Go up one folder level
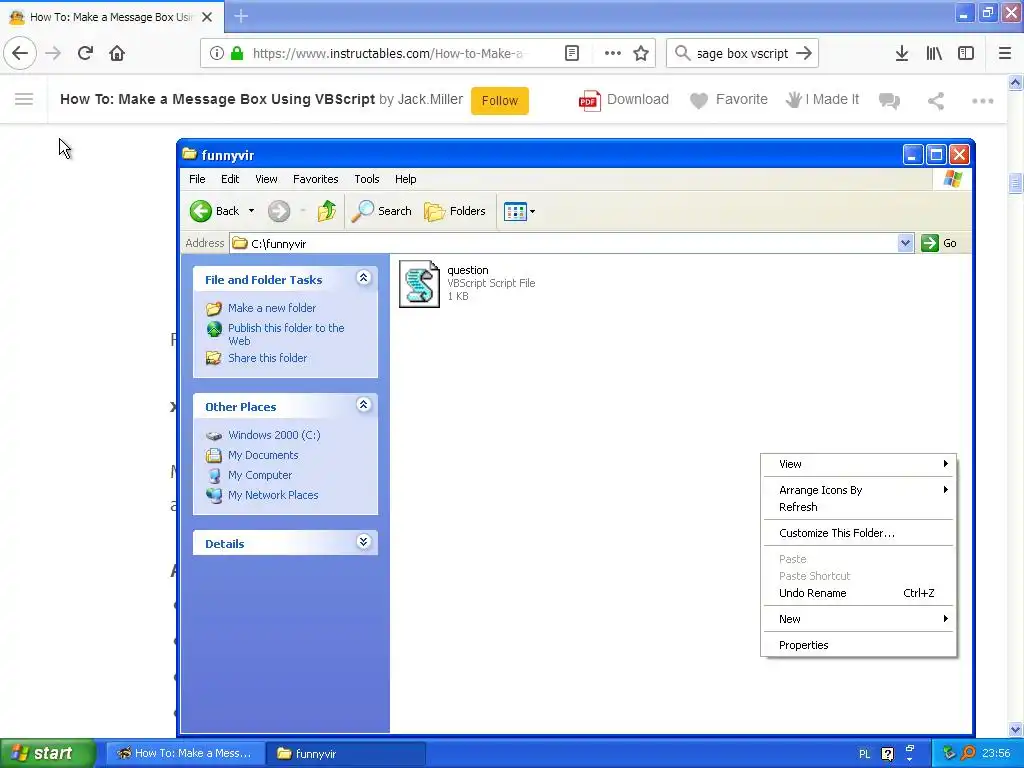 pyautogui.click(x=327, y=211)
